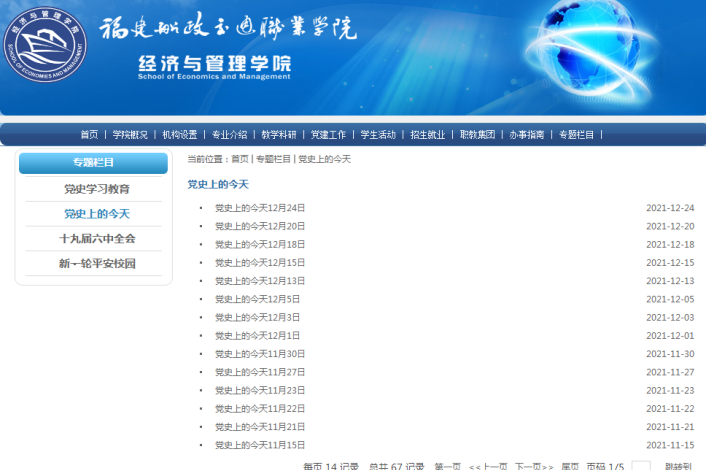Open the 党建工作 navigation item
Image resolution: width=706 pixels, height=470 pixels.
[x=328, y=135]
